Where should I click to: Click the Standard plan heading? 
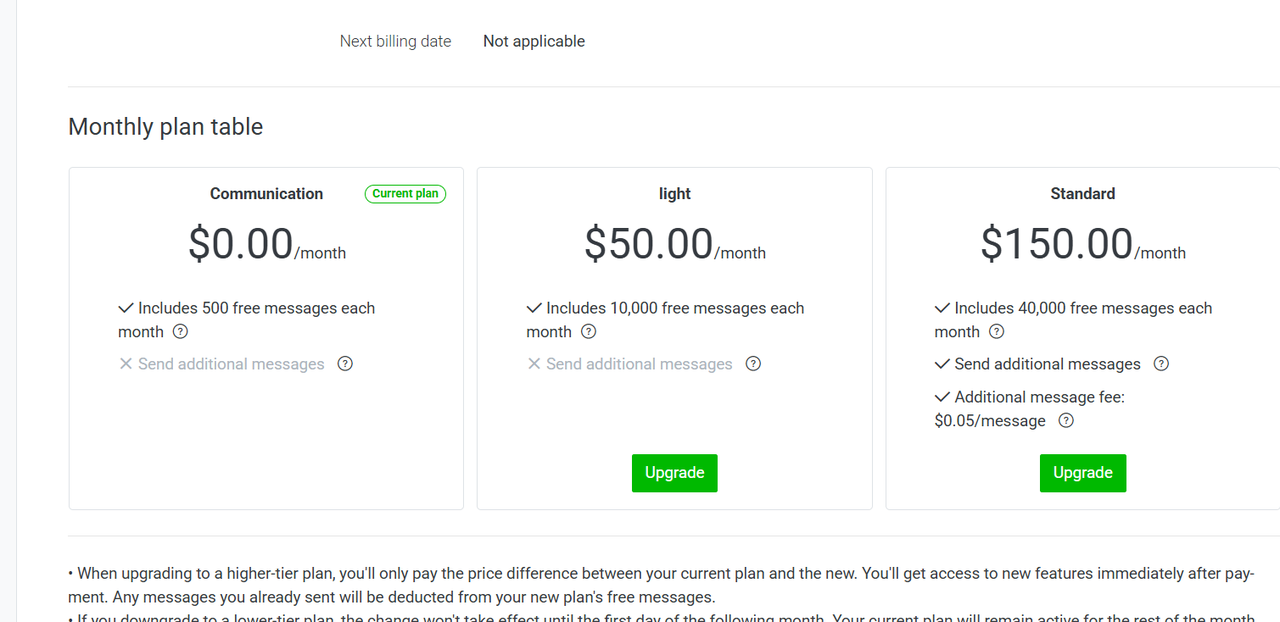pos(1082,194)
